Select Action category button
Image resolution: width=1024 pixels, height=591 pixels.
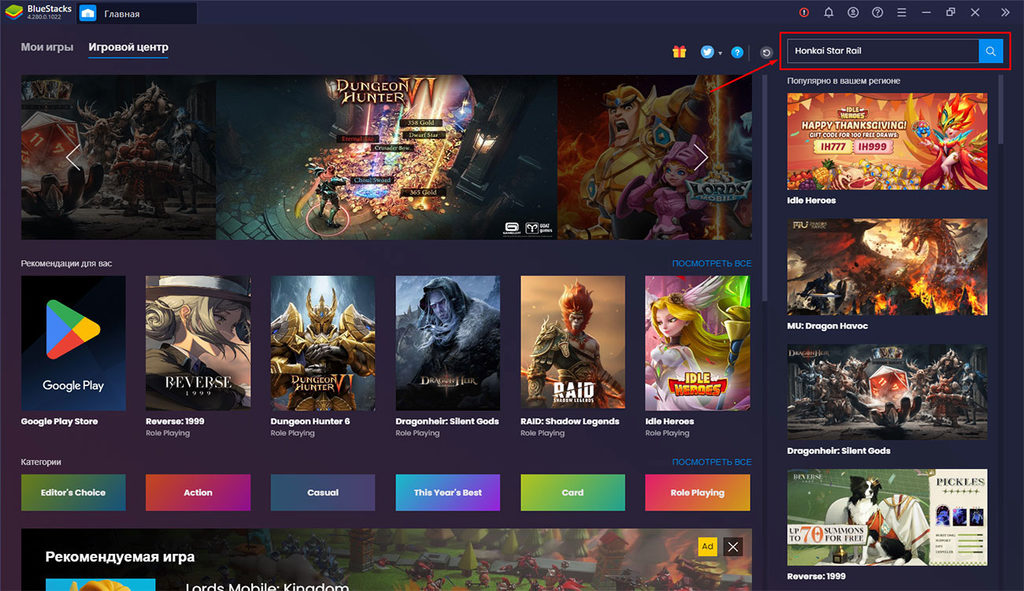pos(198,492)
